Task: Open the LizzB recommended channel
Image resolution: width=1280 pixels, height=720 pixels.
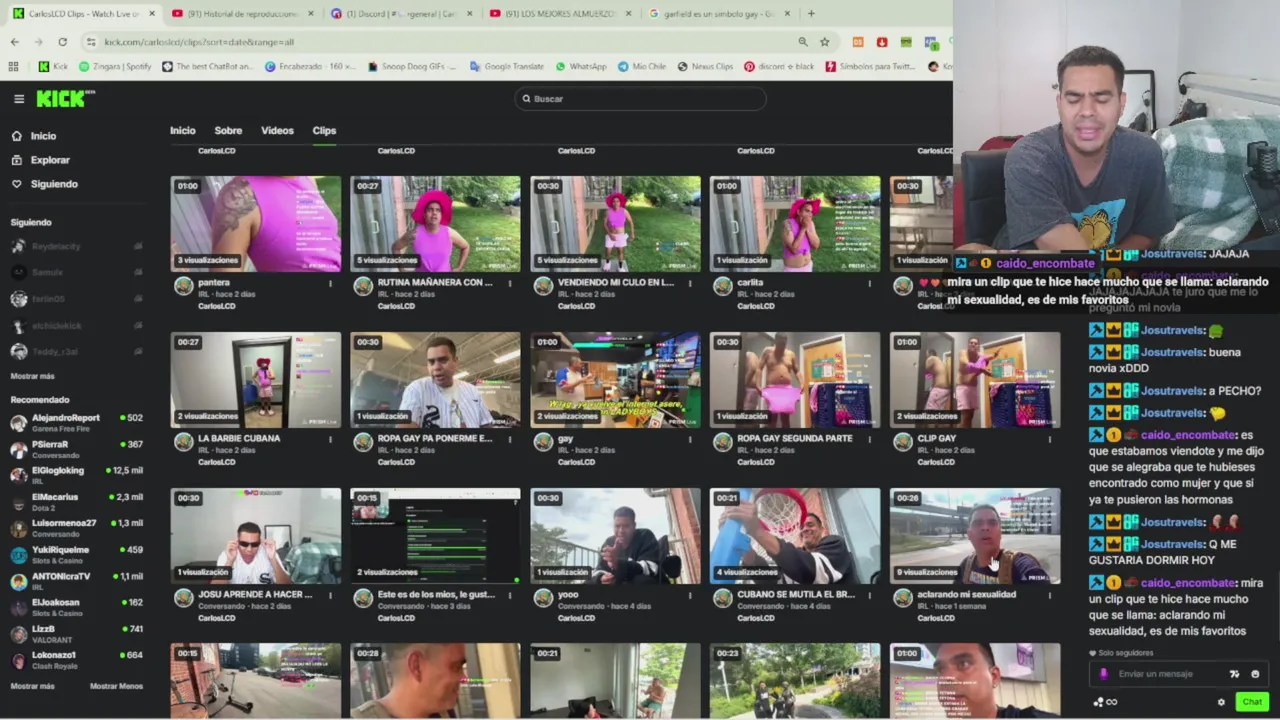Action: pyautogui.click(x=76, y=634)
